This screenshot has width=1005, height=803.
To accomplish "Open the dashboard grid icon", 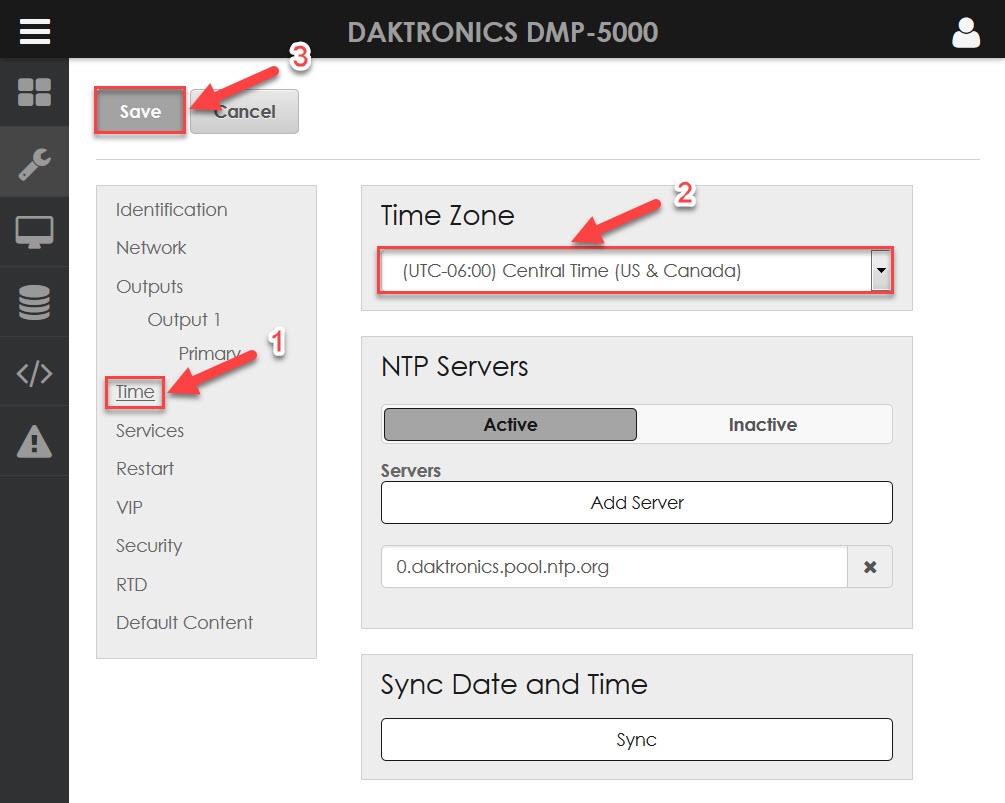I will pos(34,92).
